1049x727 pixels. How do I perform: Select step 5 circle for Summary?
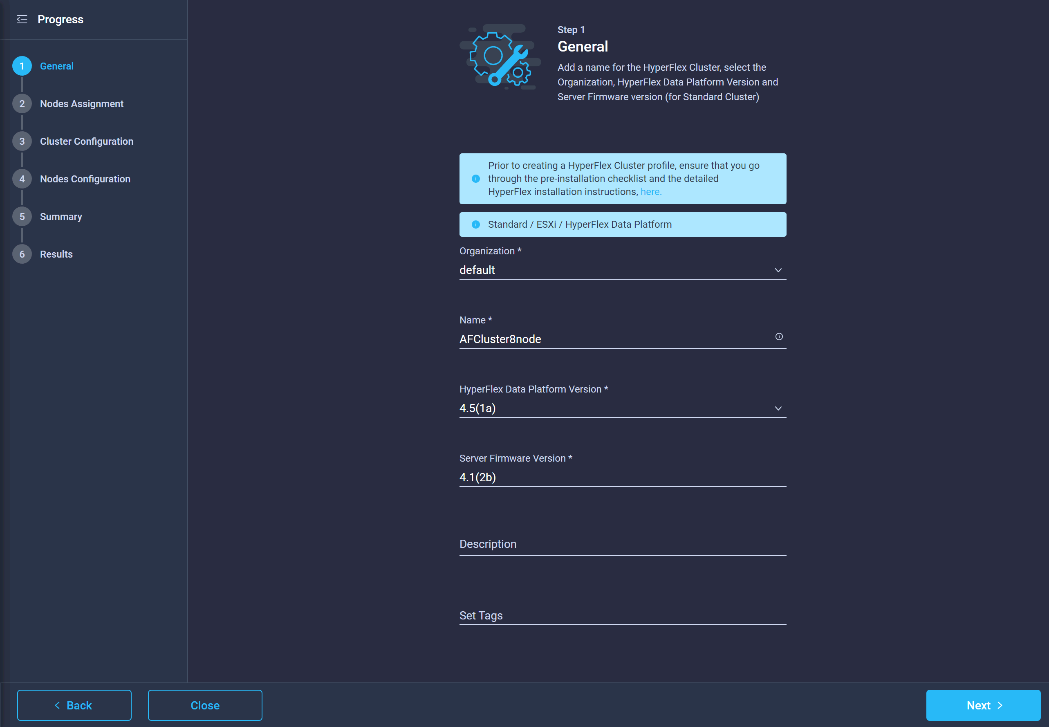click(x=22, y=217)
